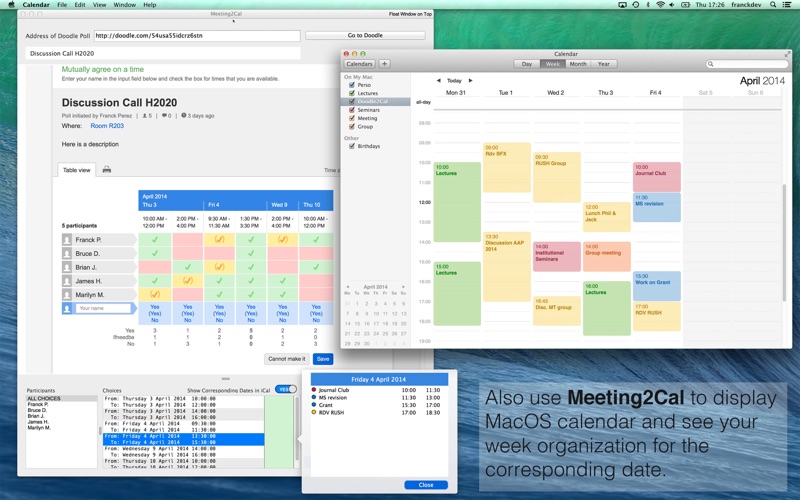Open the Wi-Fi status menu
800x500 pixels.
(660, 5)
